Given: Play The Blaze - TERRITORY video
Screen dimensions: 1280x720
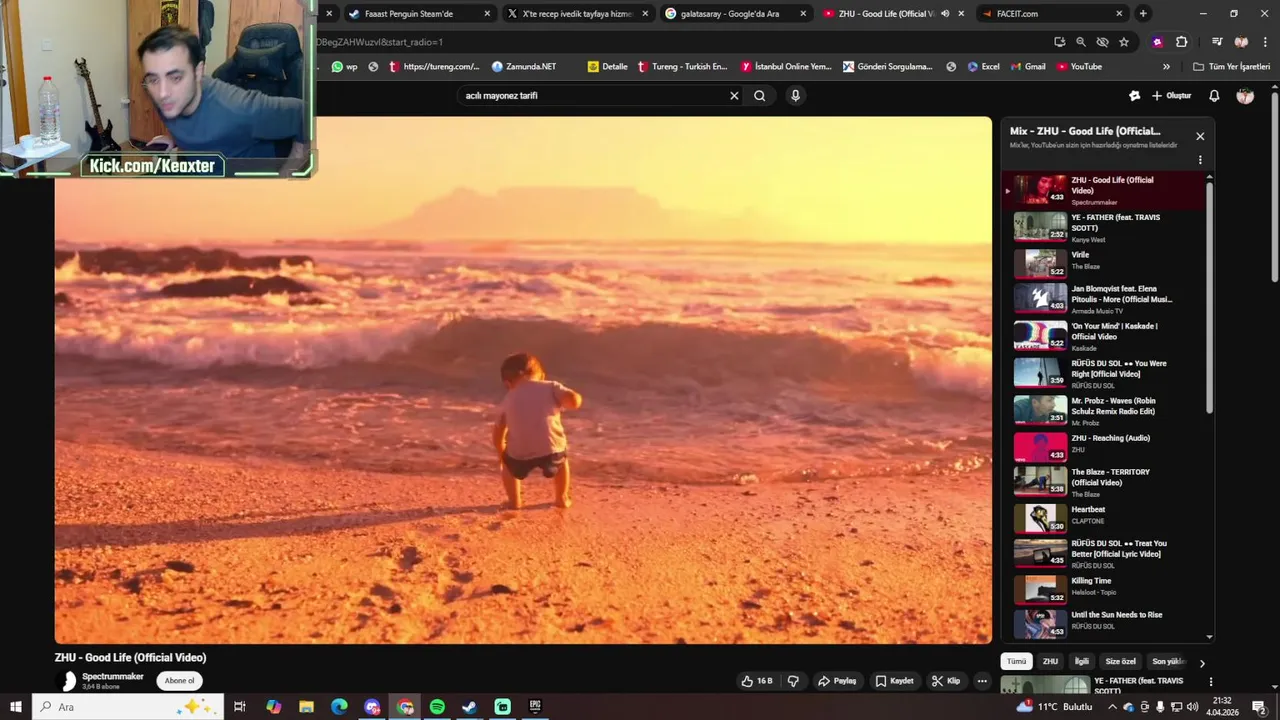Looking at the screenshot, I should click(x=1105, y=482).
